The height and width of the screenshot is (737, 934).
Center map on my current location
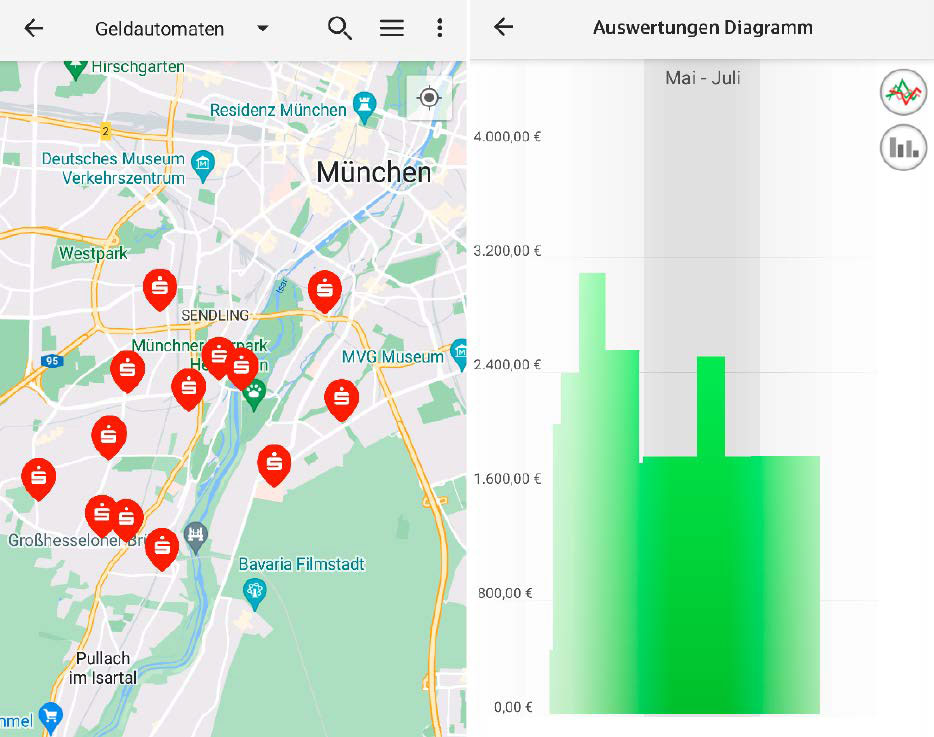point(429,97)
